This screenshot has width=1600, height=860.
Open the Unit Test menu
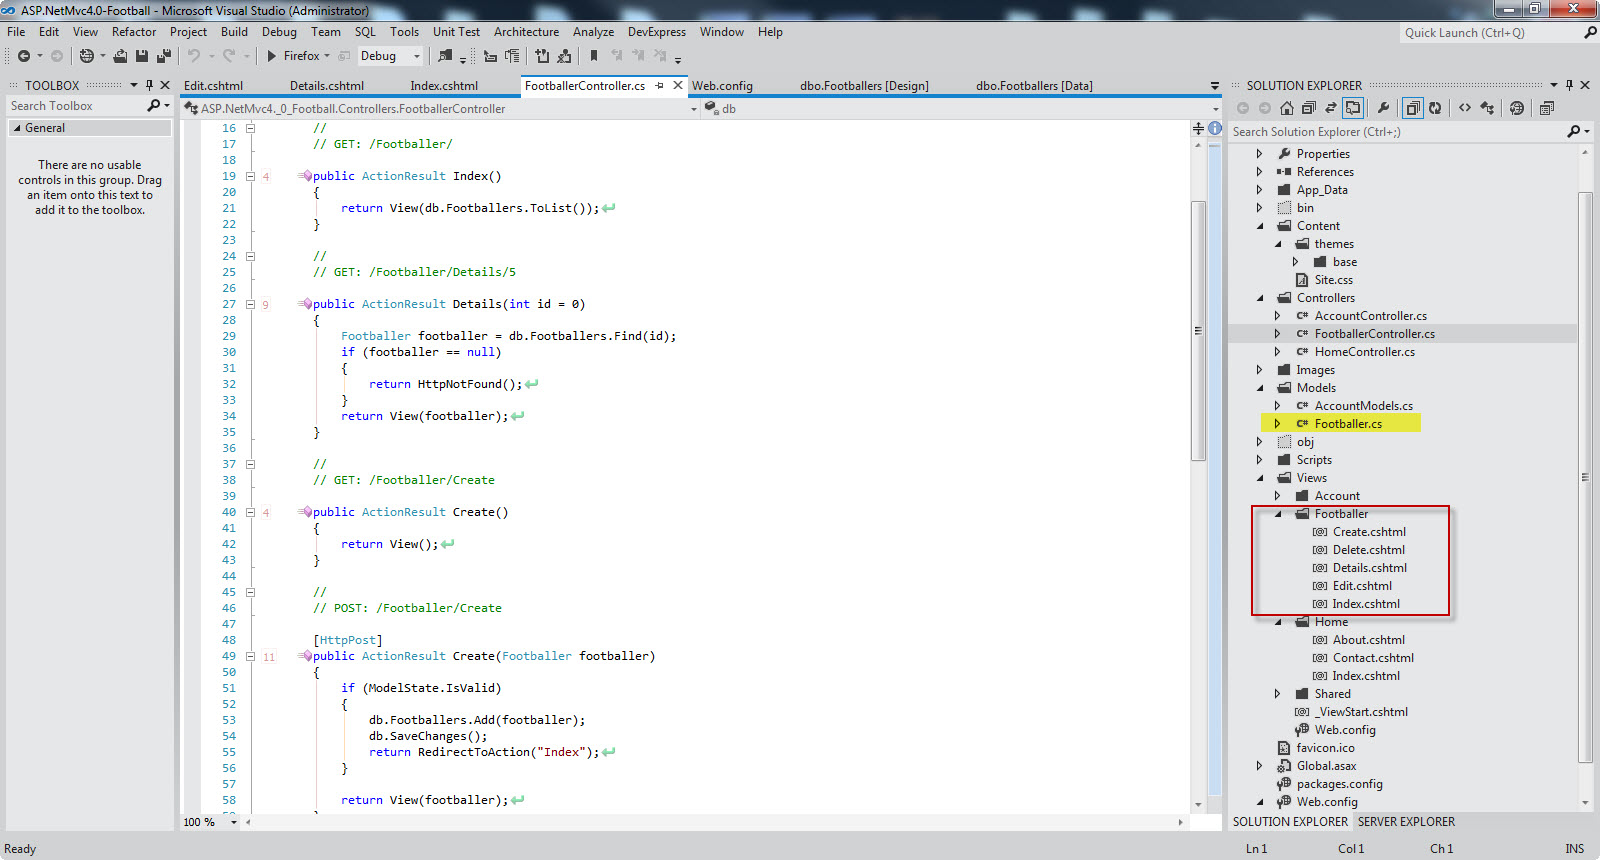[x=456, y=32]
